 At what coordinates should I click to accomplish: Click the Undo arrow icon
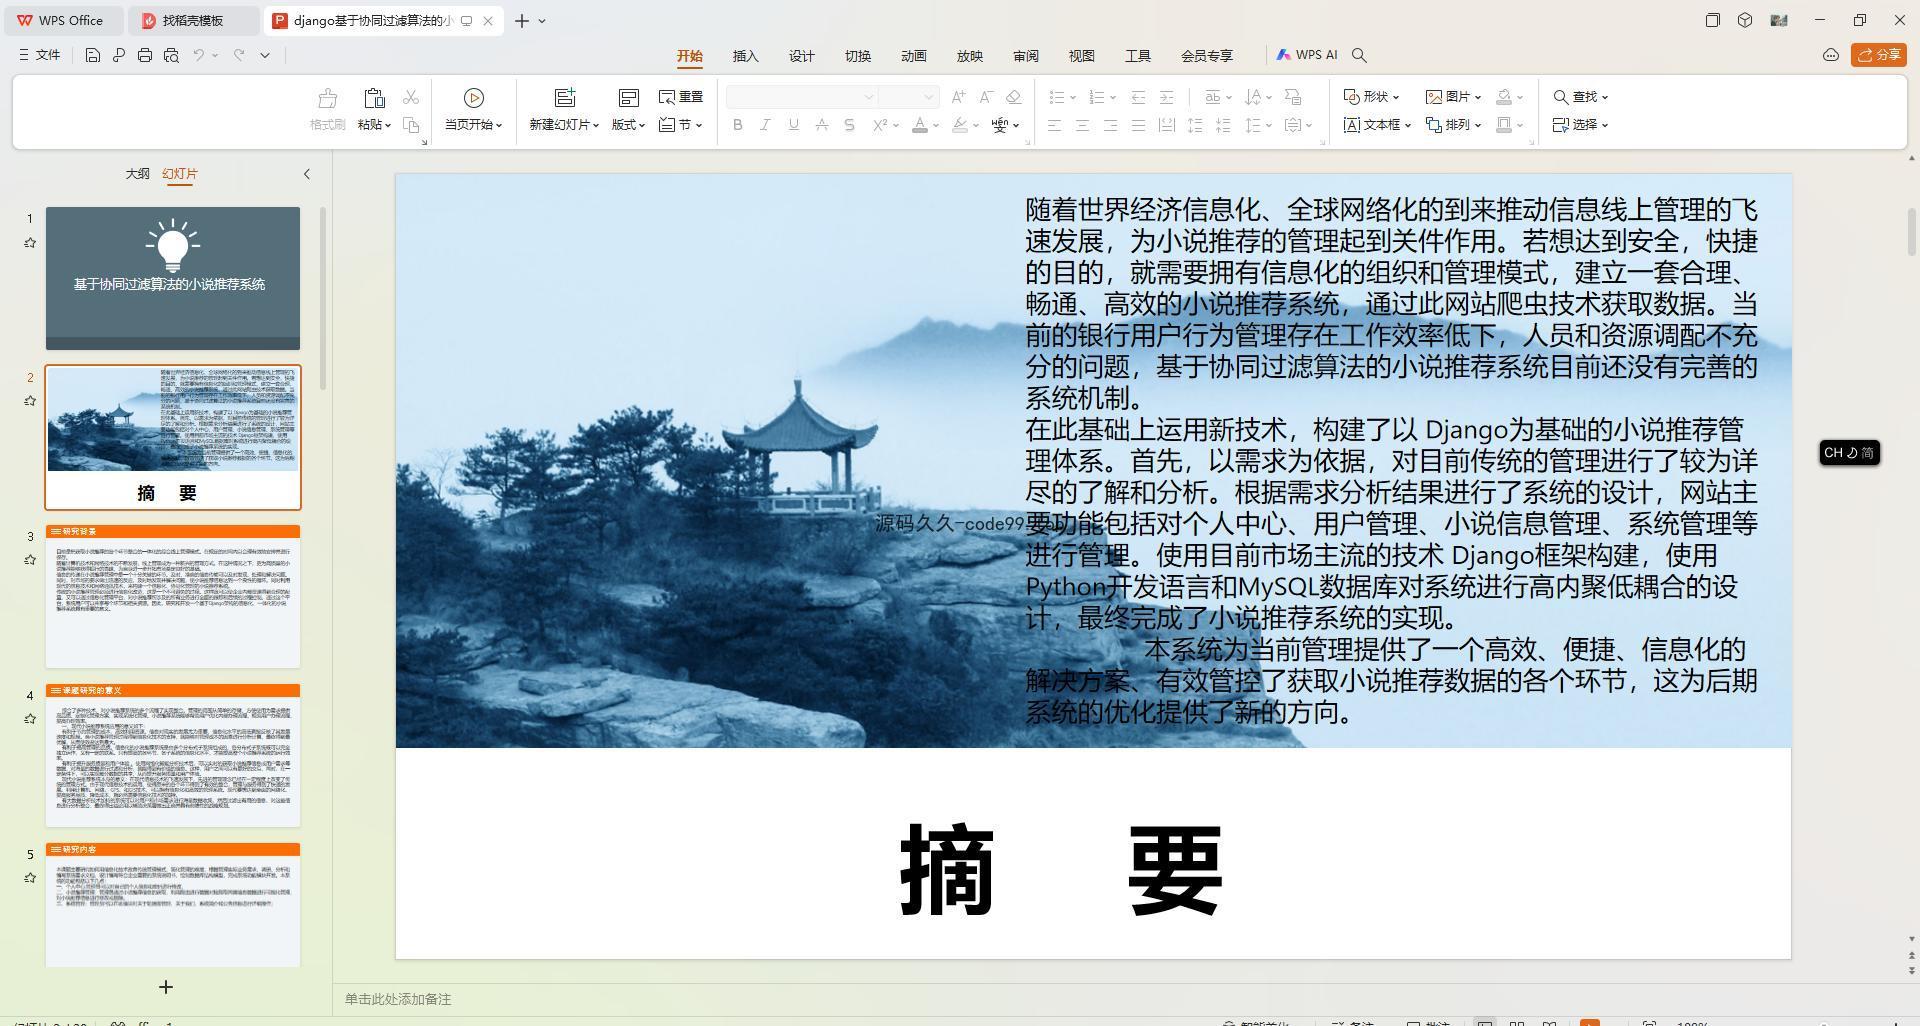[x=198, y=55]
